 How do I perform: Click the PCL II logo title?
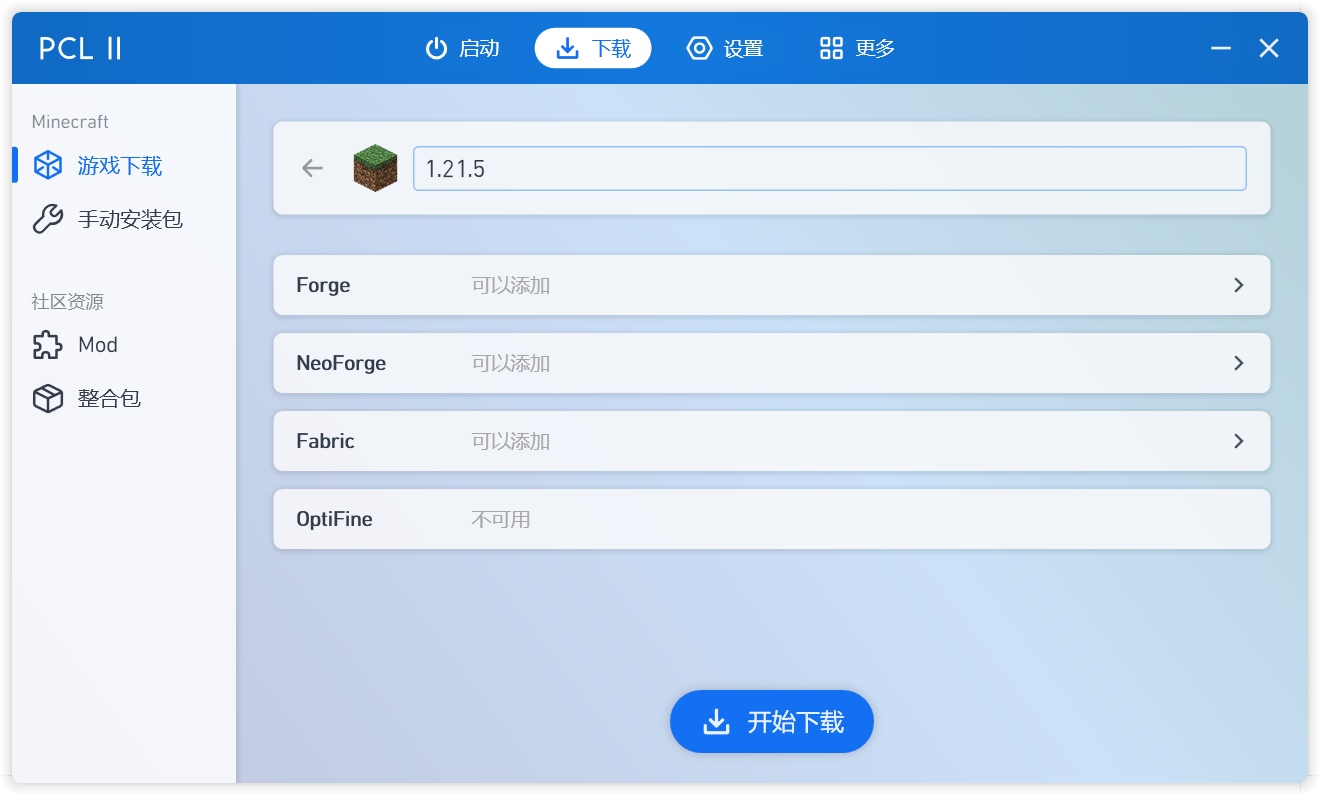pyautogui.click(x=80, y=48)
